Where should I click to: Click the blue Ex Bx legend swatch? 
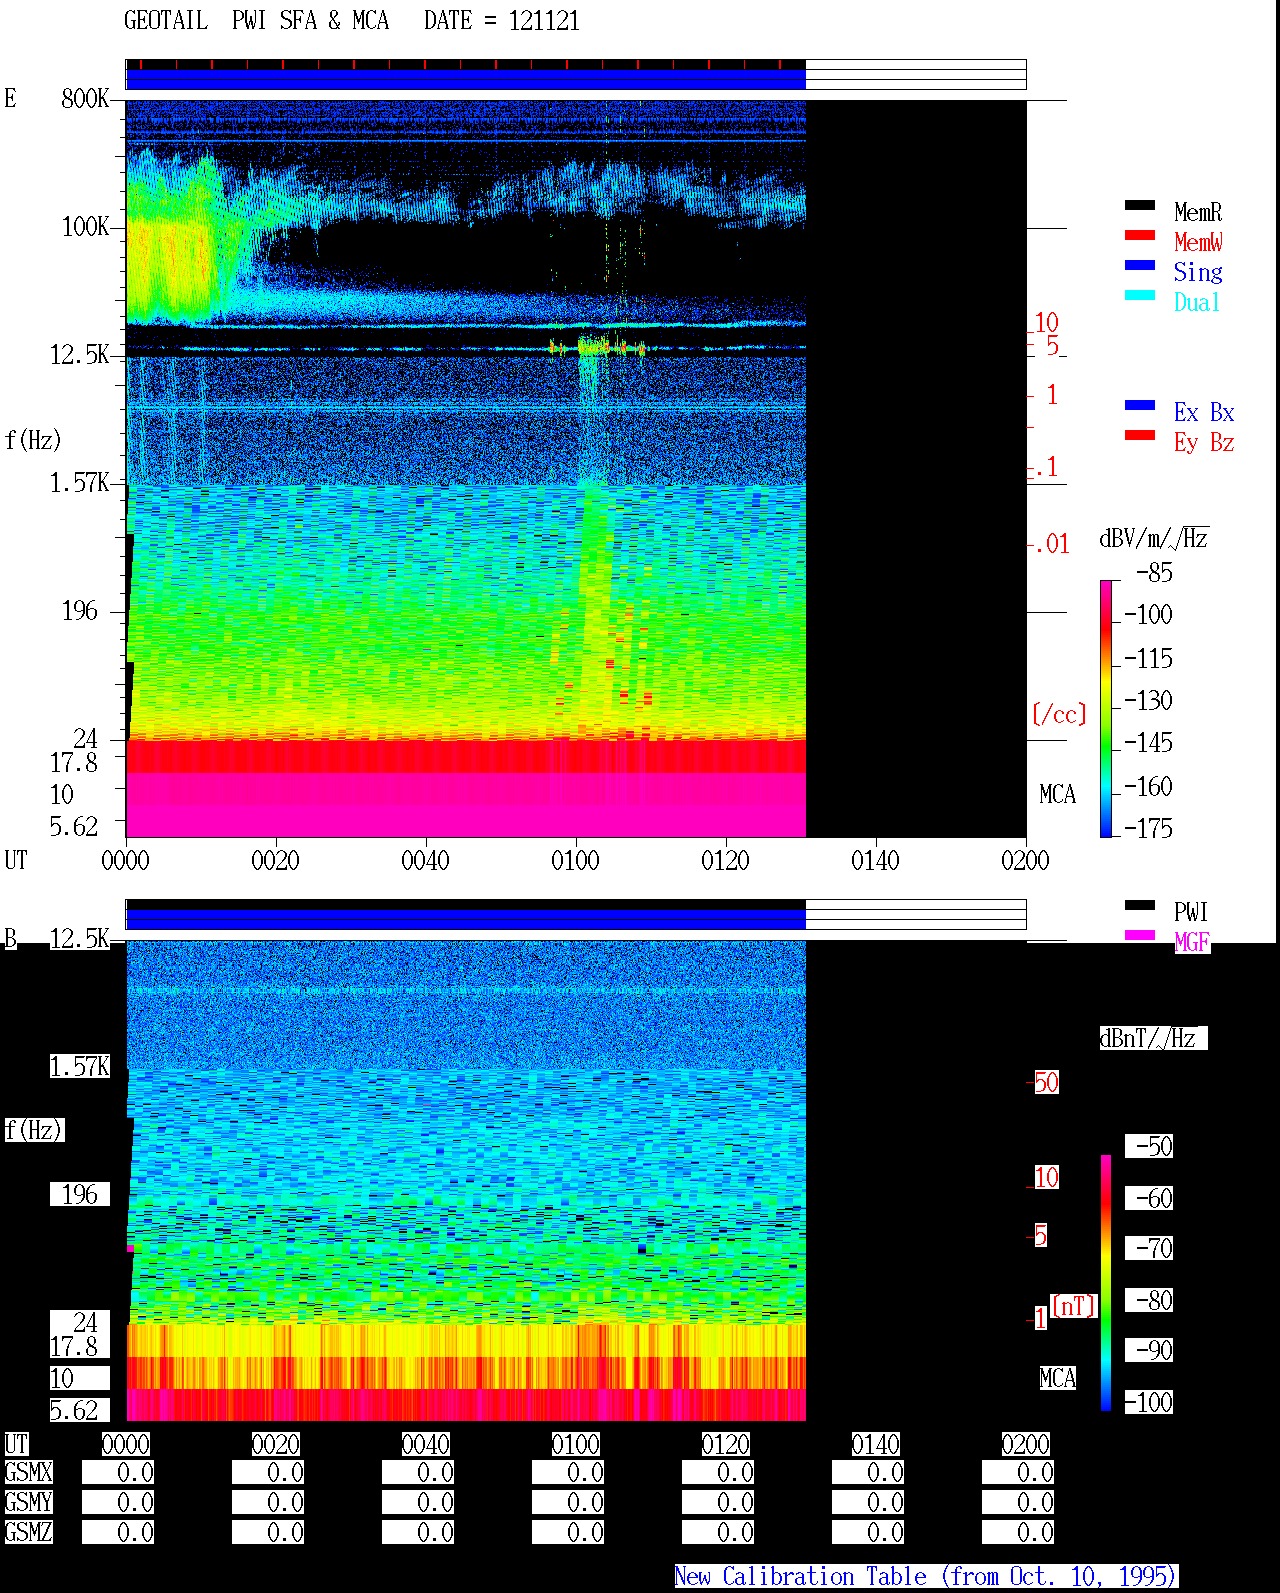coord(1140,405)
